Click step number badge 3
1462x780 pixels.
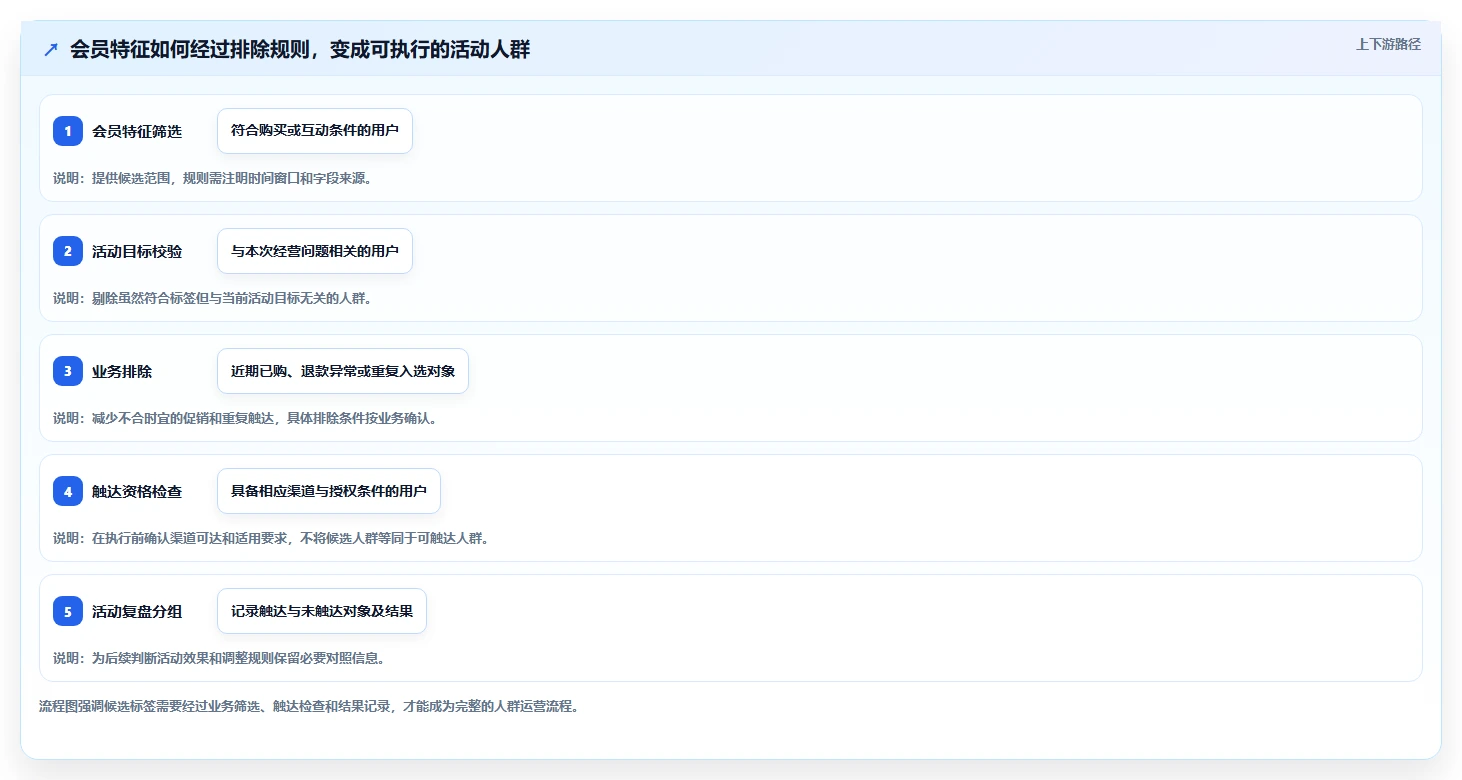68,371
